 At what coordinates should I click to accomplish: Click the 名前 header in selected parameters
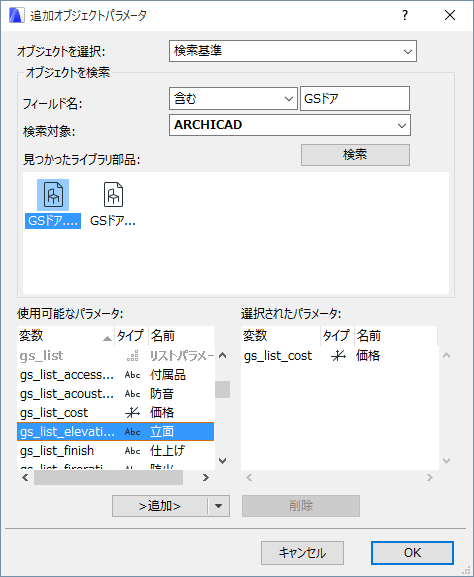click(396, 336)
